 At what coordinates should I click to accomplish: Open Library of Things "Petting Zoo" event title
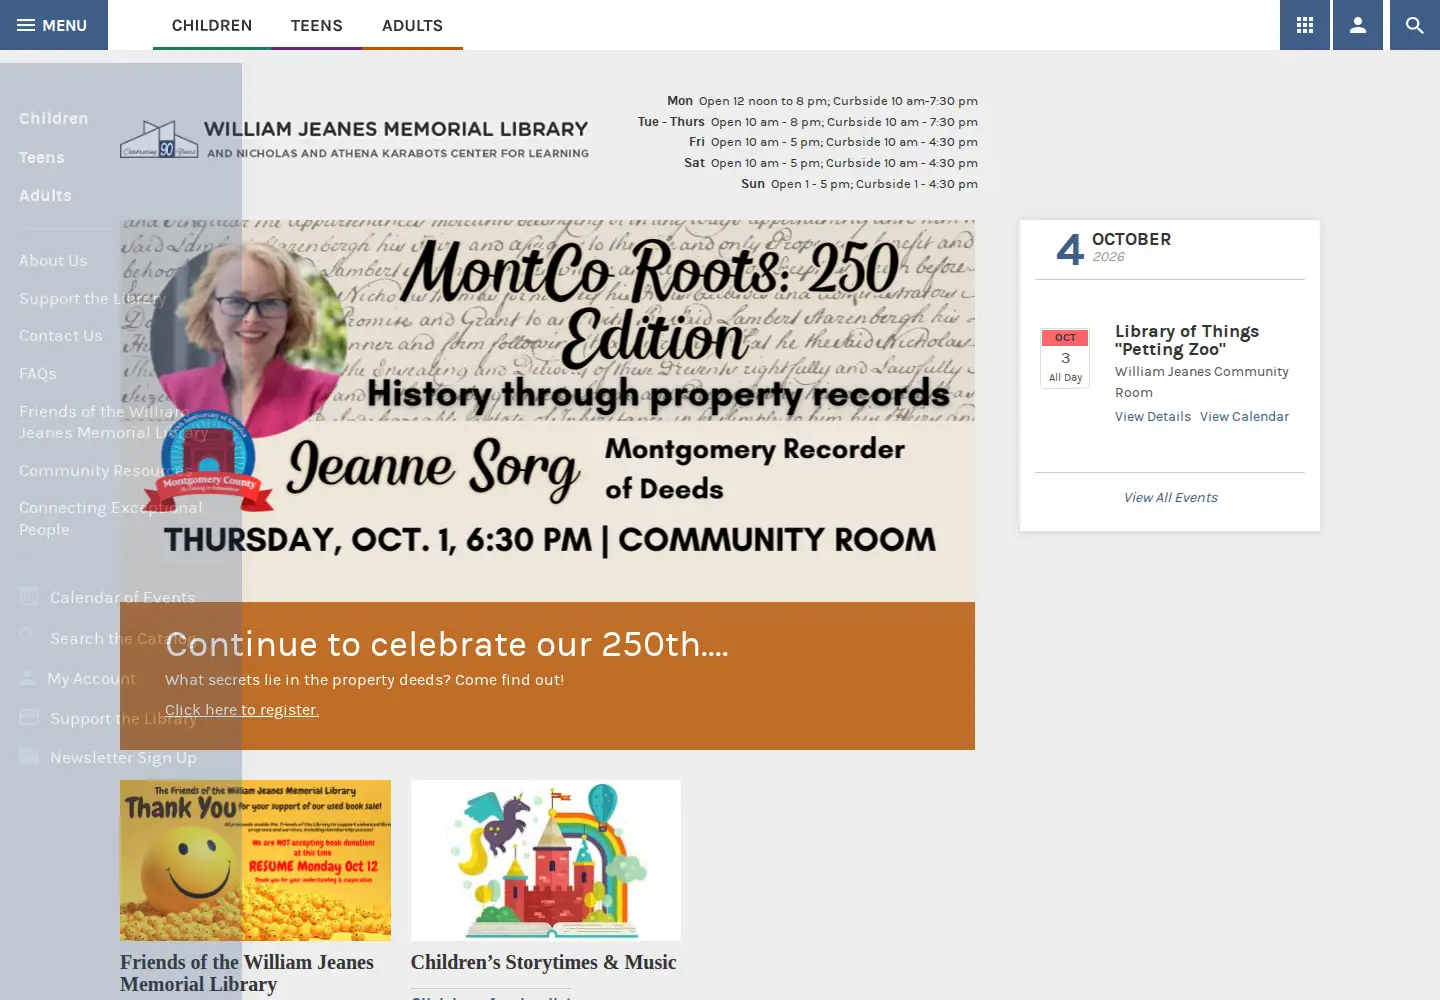click(x=1187, y=340)
